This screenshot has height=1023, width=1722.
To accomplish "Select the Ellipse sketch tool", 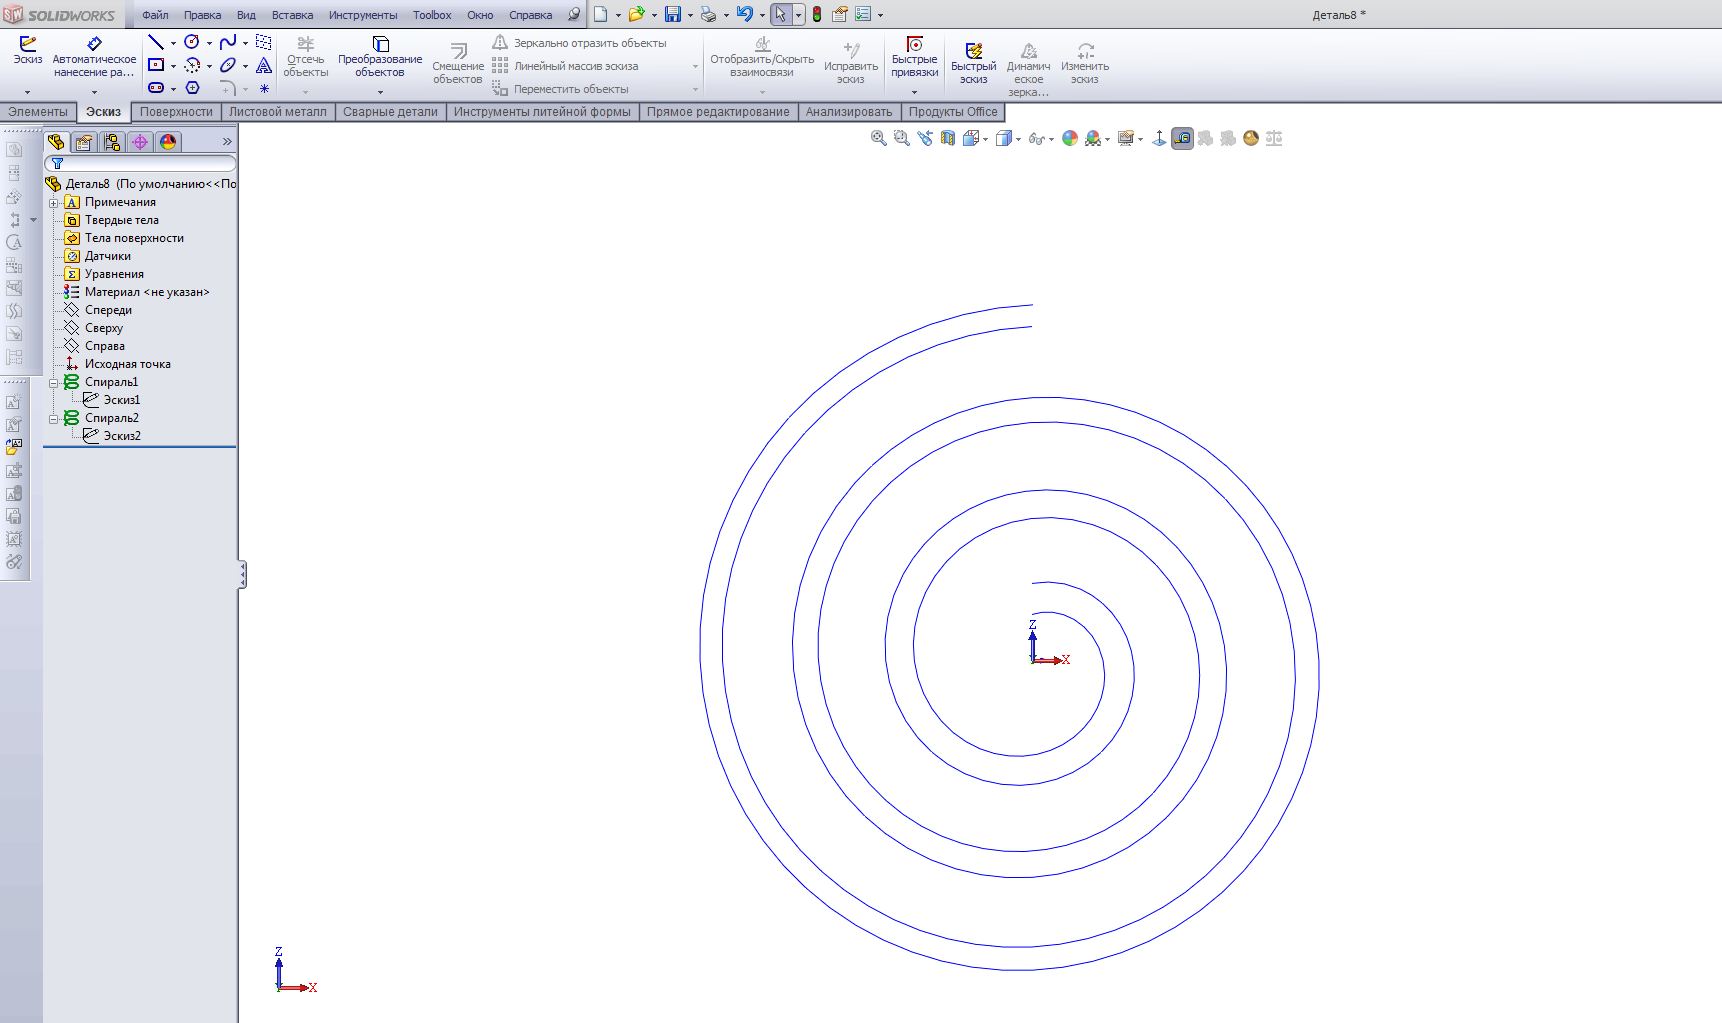I will pos(228,65).
